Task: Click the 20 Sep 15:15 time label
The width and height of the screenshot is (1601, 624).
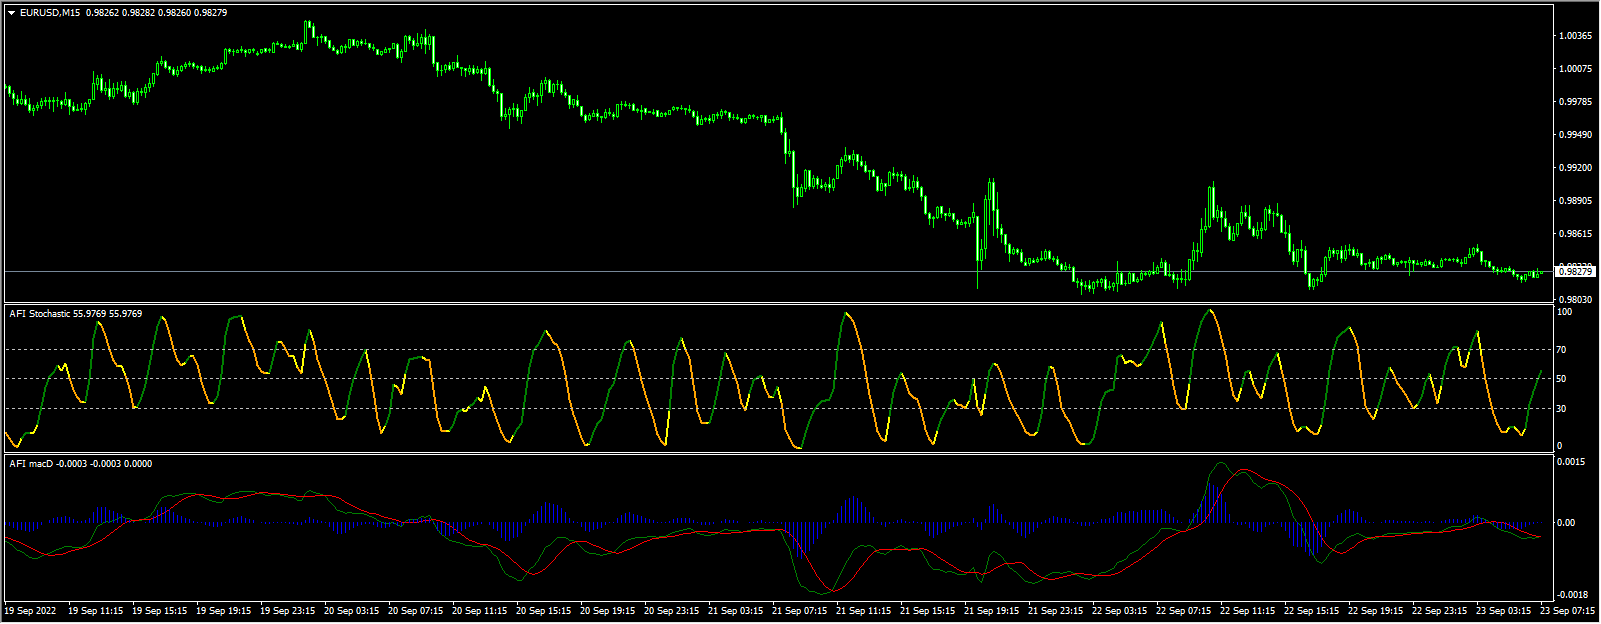Action: point(545,610)
